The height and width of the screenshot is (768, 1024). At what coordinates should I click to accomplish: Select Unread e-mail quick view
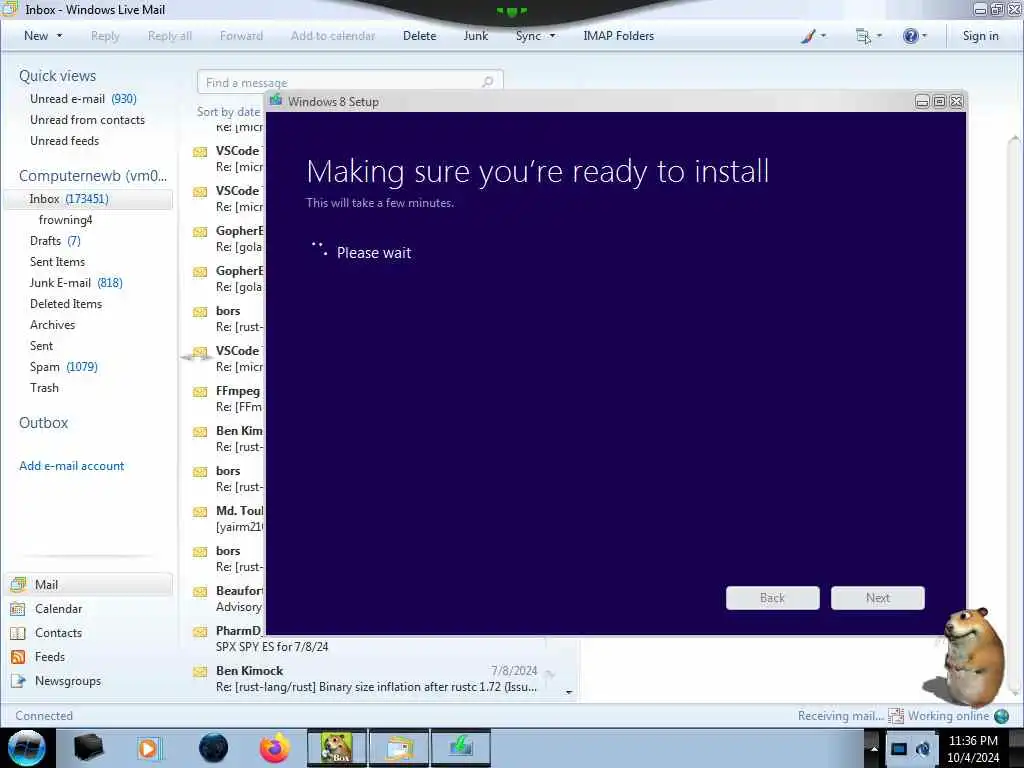pyautogui.click(x=83, y=99)
